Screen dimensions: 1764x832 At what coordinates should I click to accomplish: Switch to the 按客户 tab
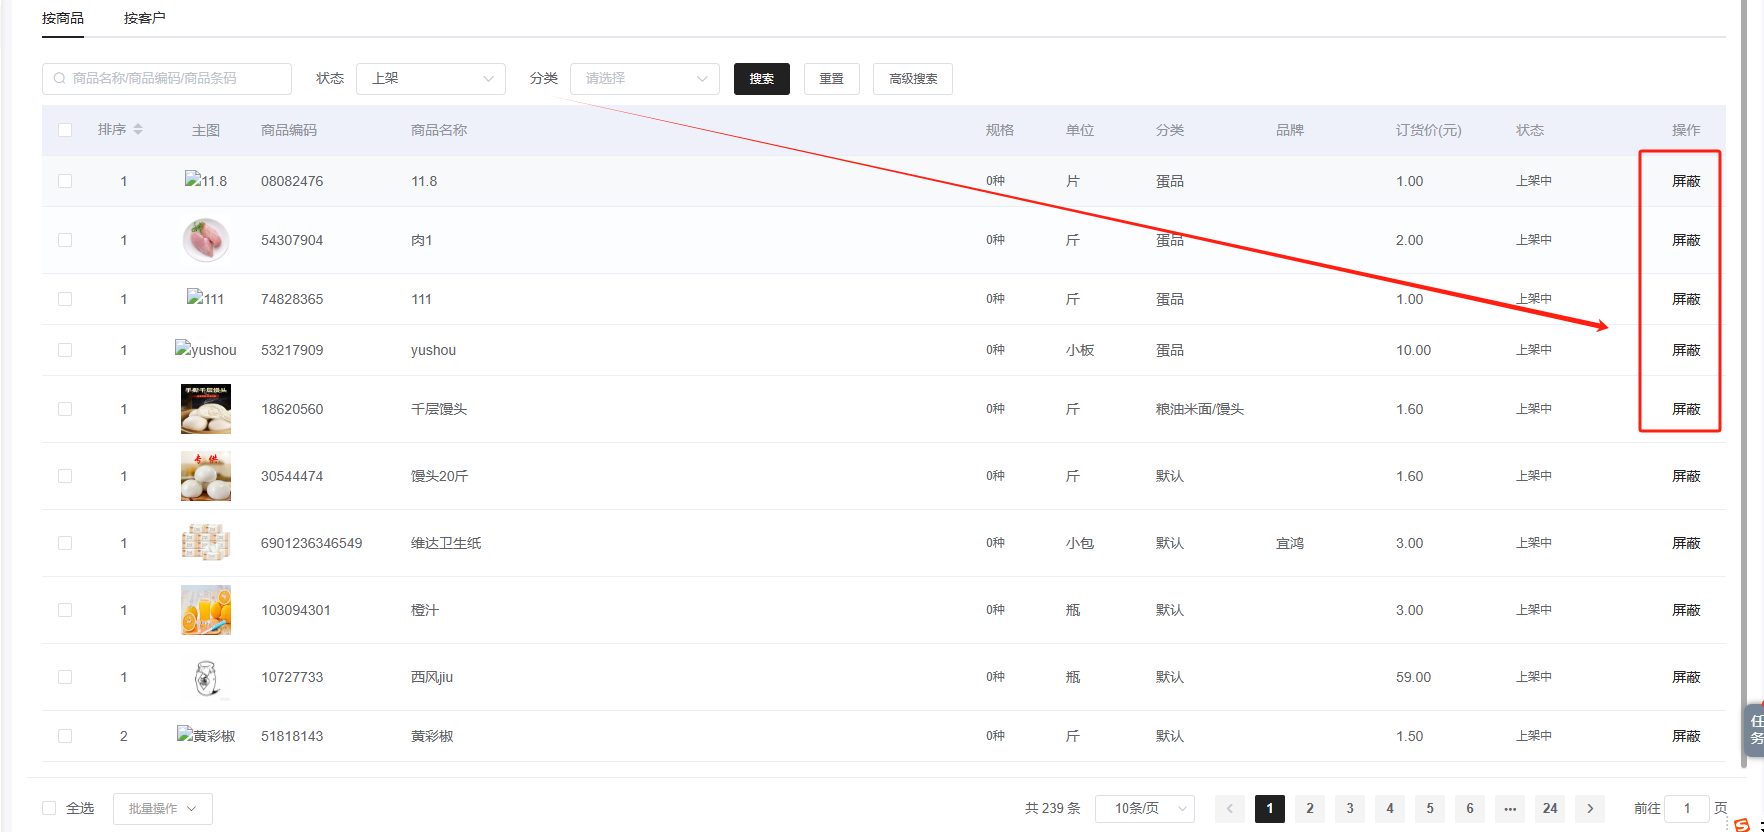click(x=145, y=18)
